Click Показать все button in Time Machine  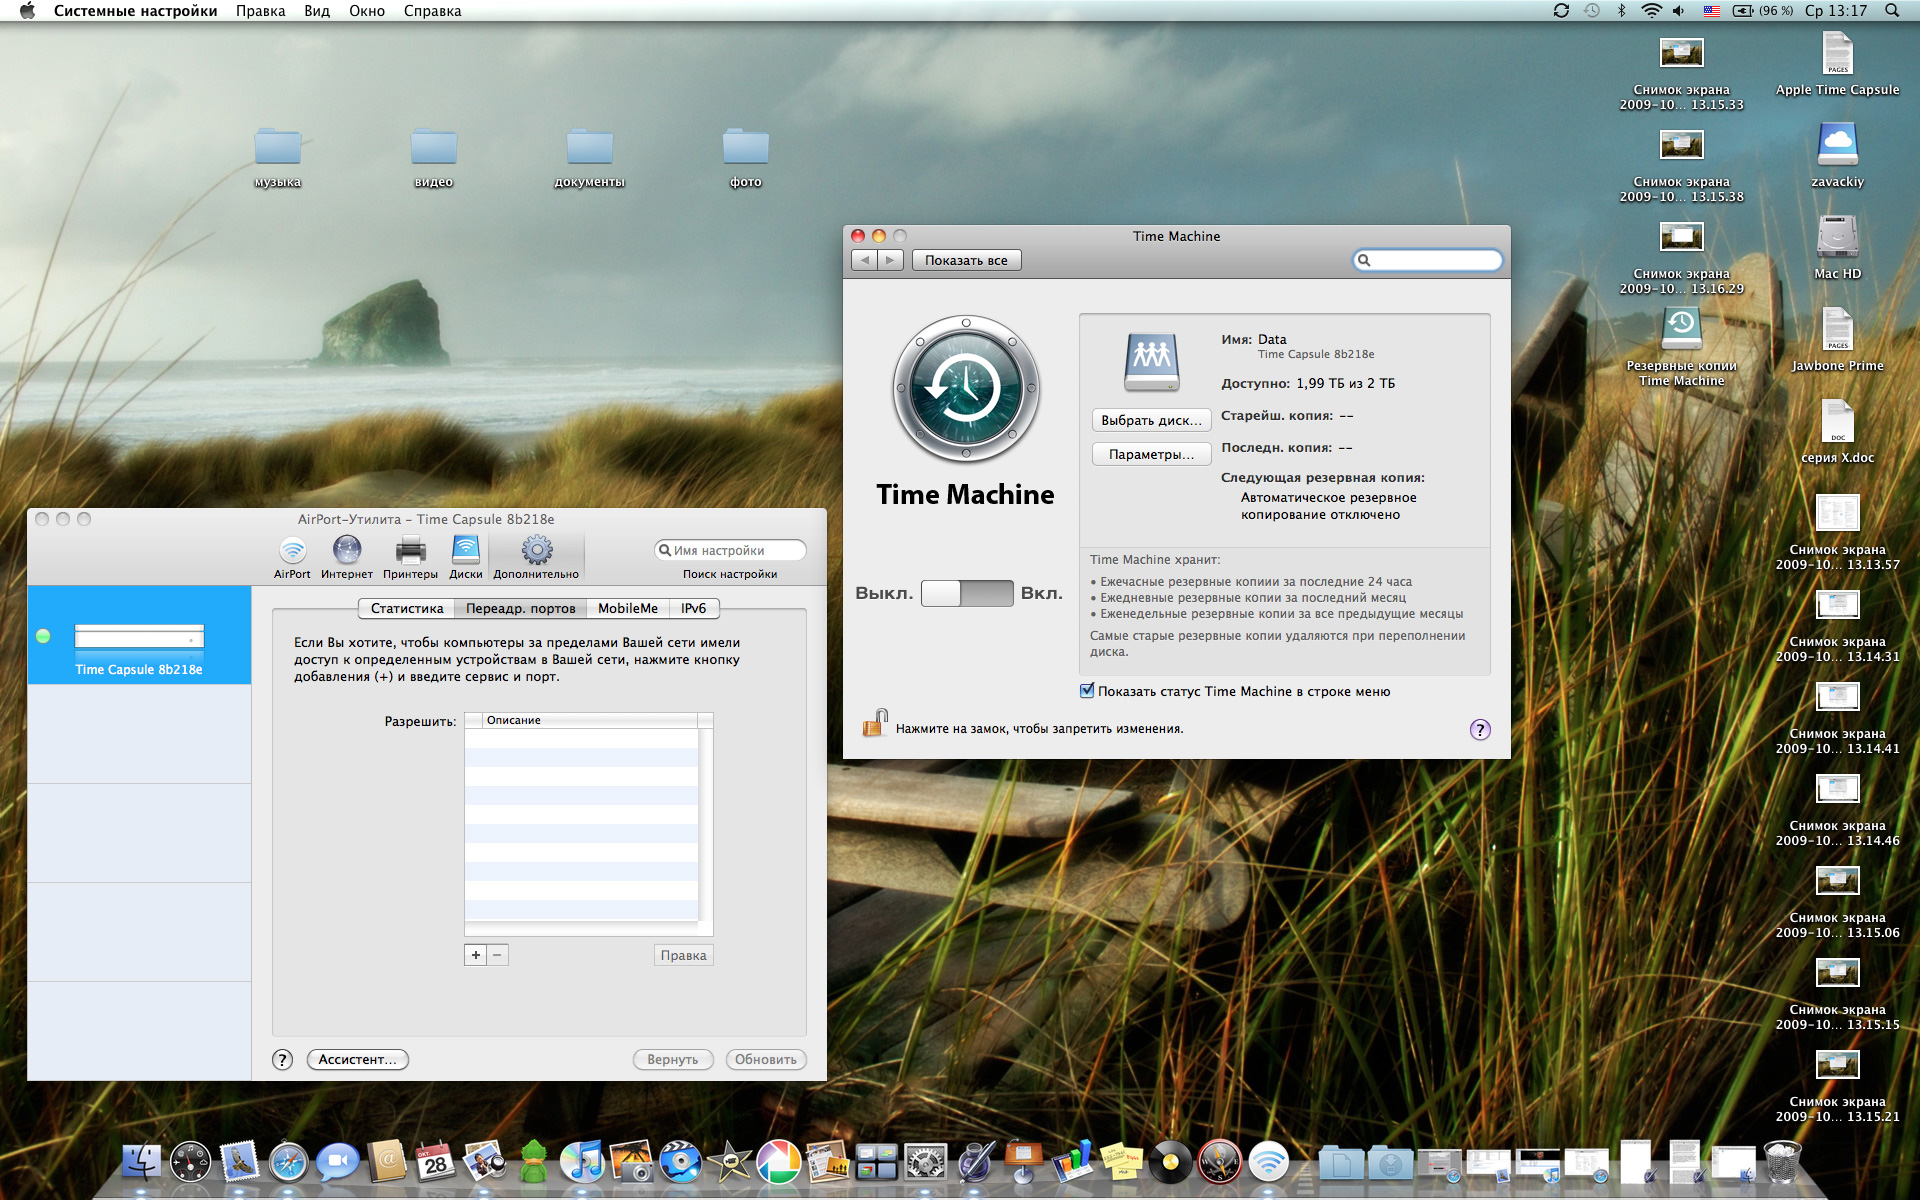(966, 260)
